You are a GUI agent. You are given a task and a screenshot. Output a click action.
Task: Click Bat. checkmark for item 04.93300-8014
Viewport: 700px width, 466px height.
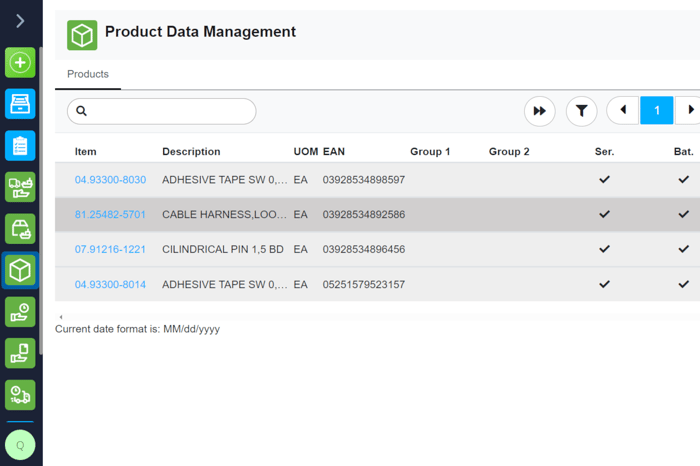point(683,284)
